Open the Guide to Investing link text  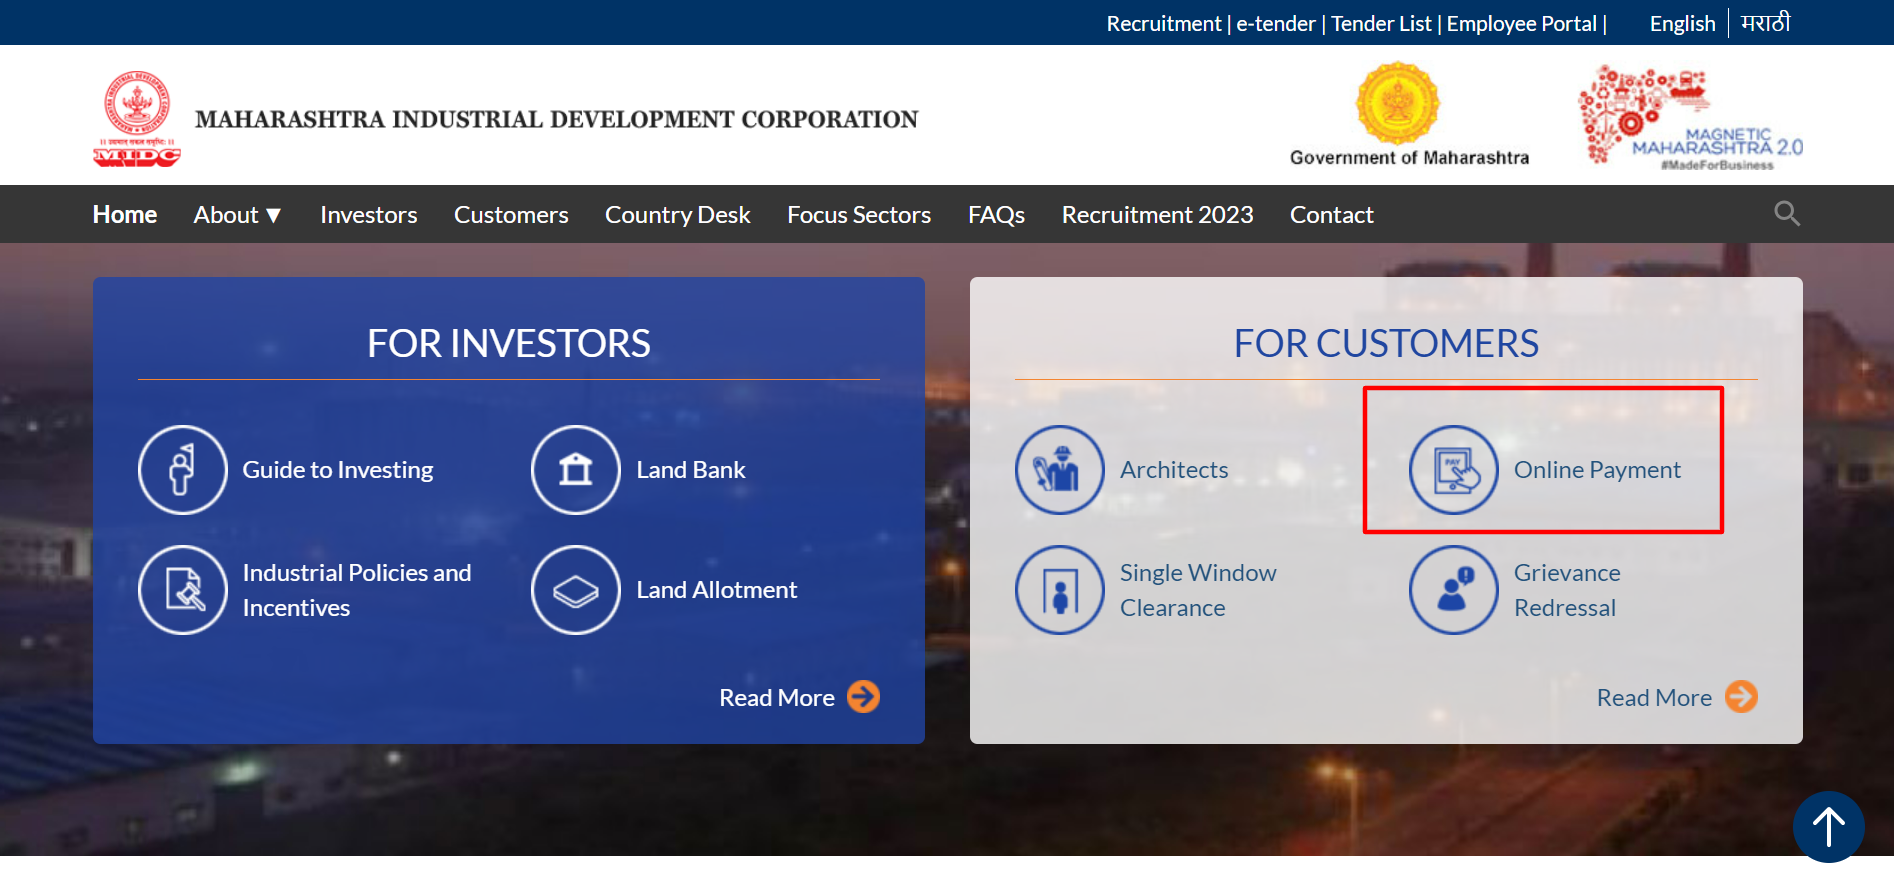pos(338,470)
